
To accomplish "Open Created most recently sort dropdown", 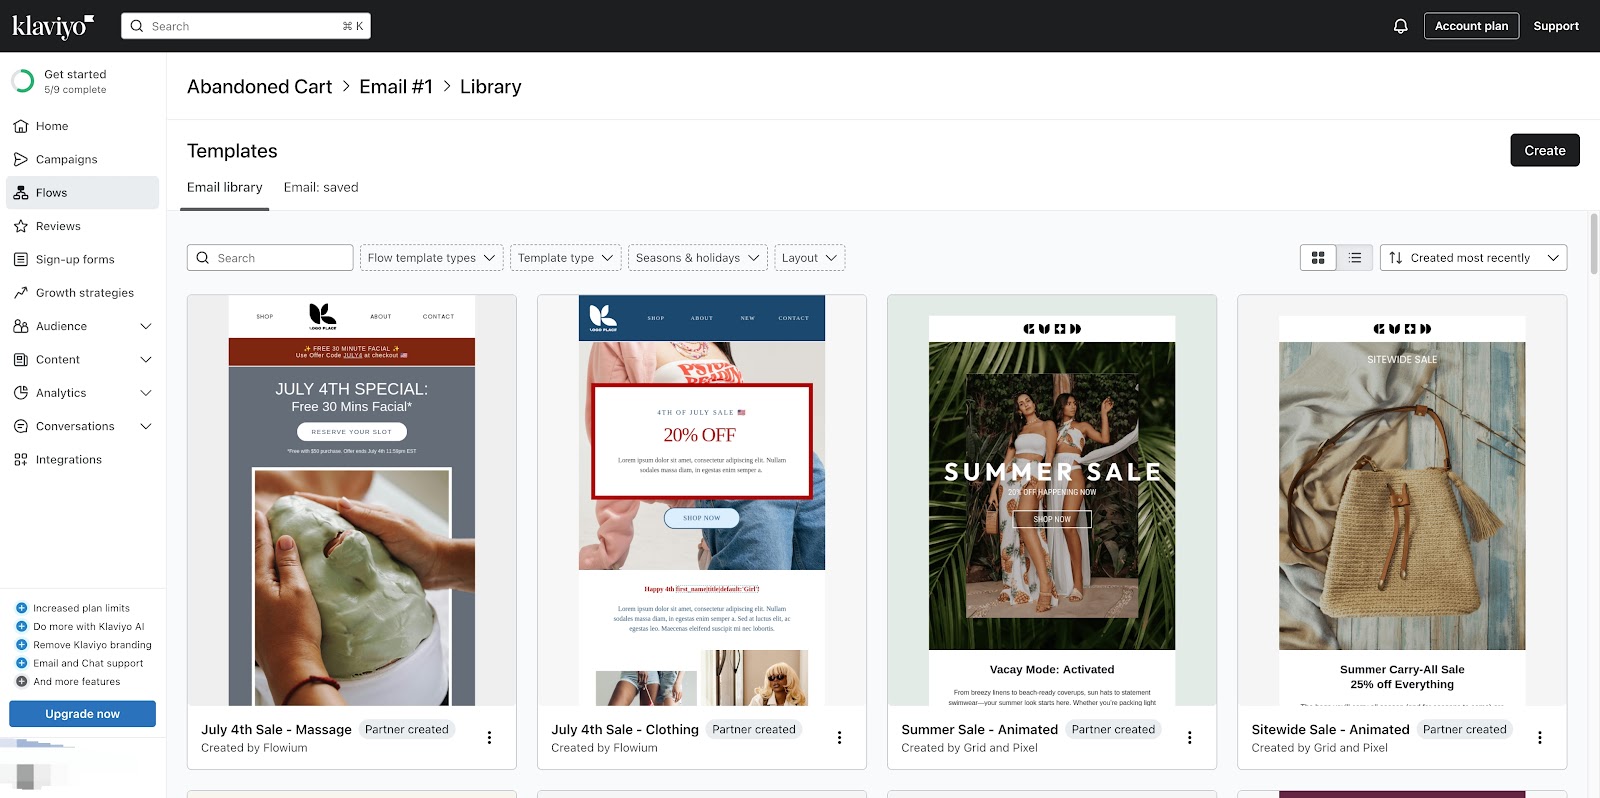I will click(1474, 258).
